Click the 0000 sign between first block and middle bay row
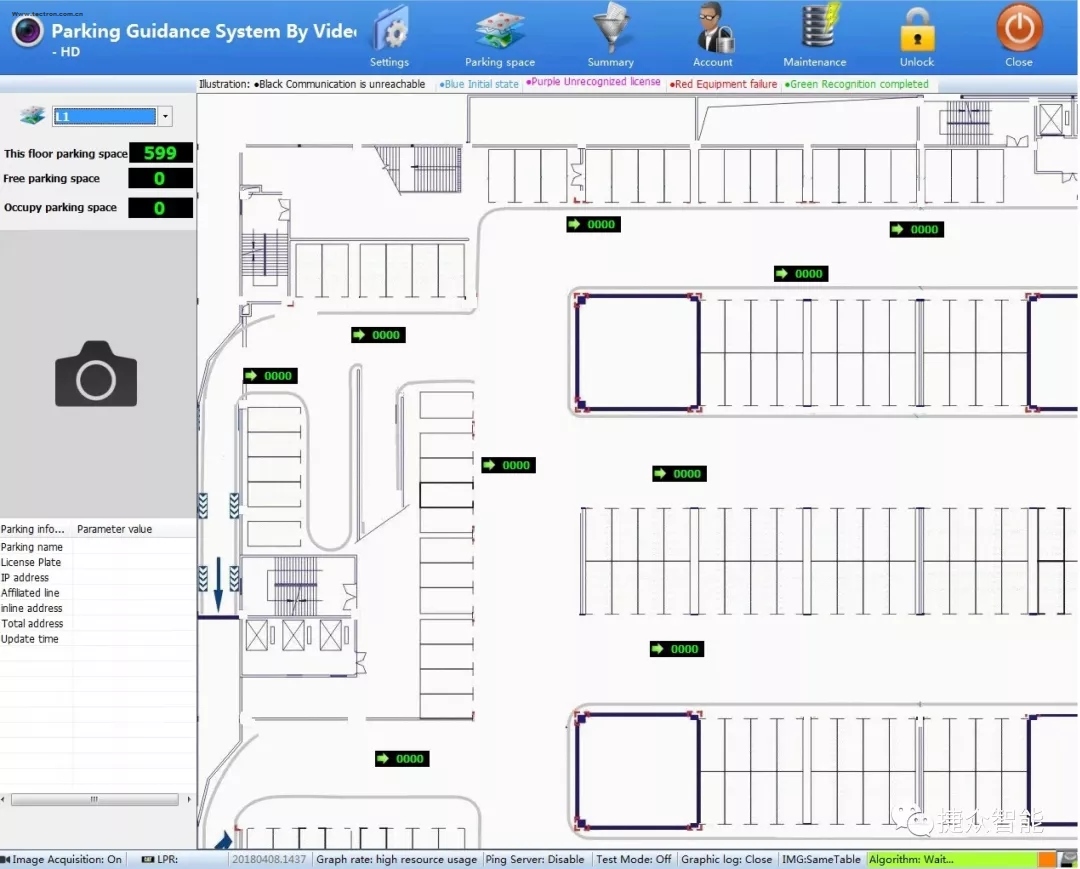 point(679,474)
